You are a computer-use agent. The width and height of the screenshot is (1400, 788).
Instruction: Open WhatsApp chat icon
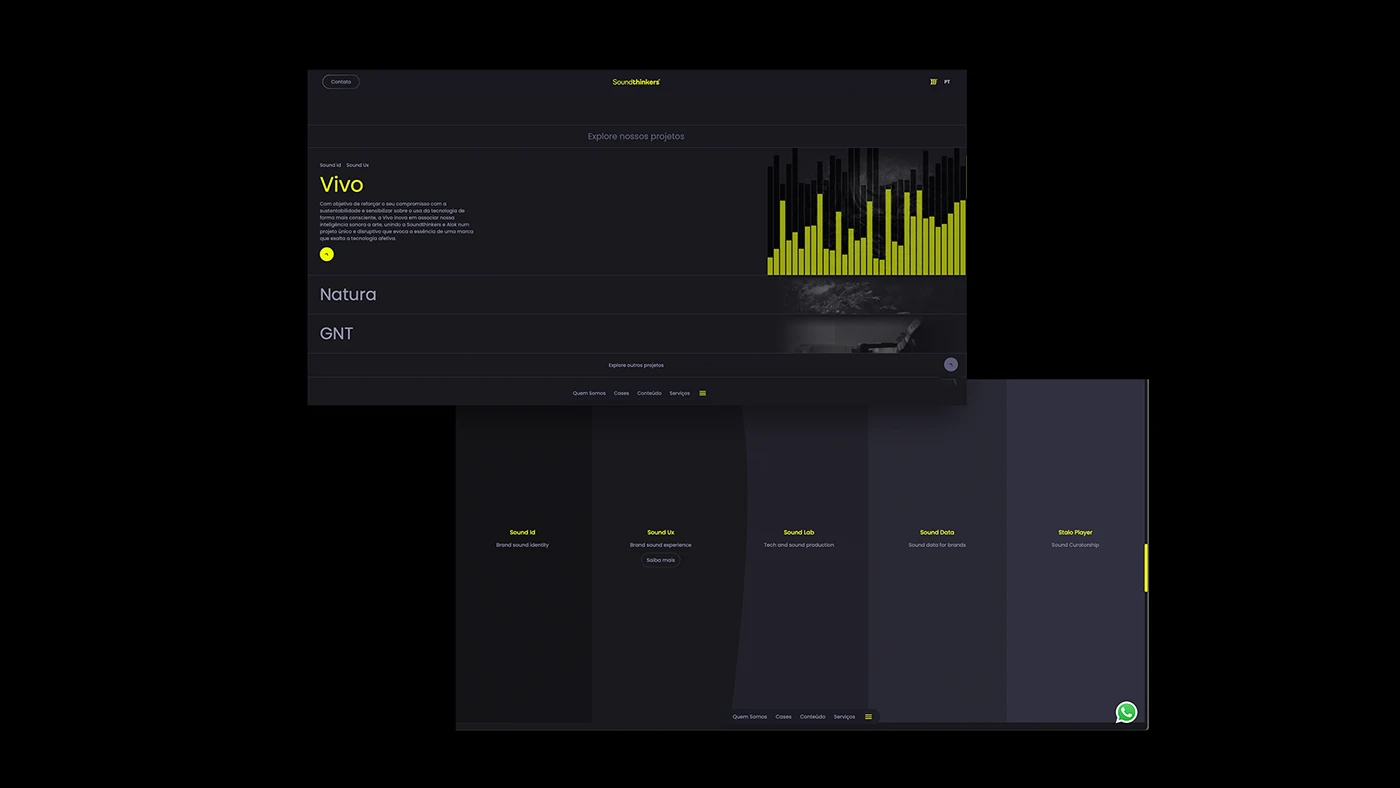[1126, 712]
